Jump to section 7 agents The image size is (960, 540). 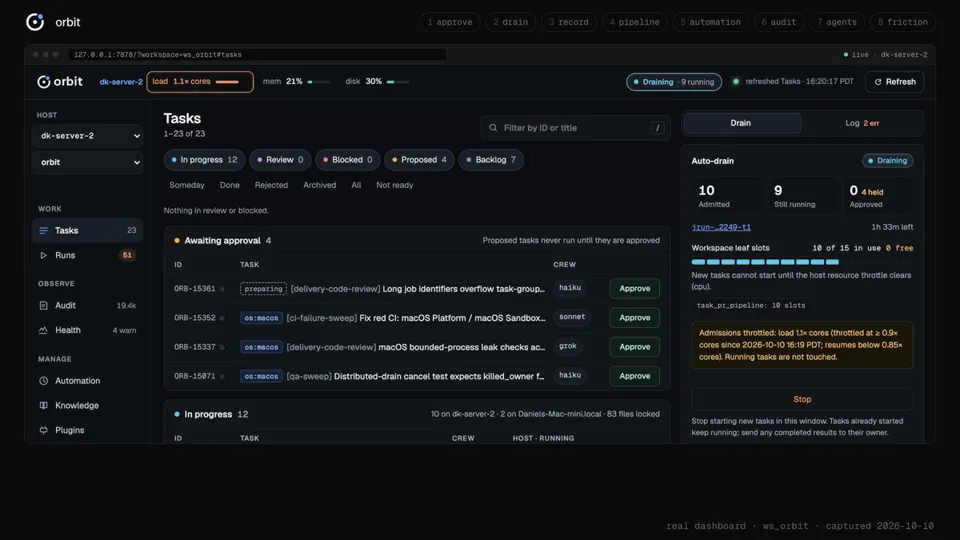pos(837,22)
